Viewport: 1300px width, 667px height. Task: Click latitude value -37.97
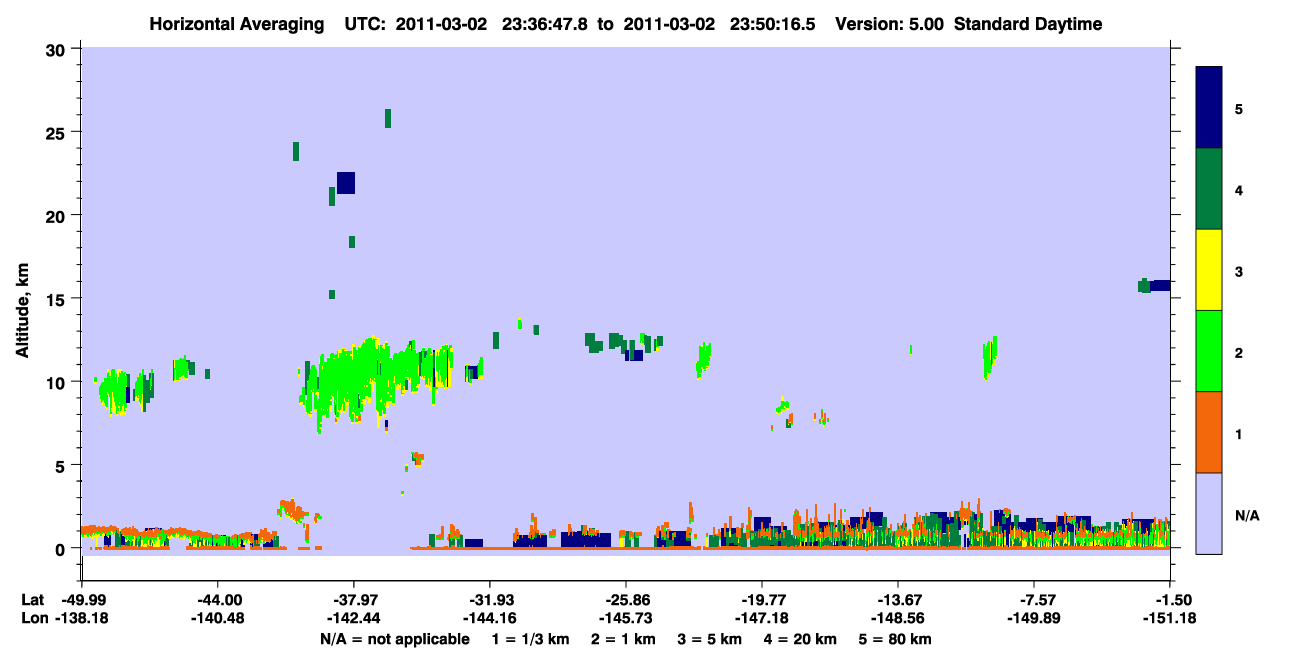point(354,600)
